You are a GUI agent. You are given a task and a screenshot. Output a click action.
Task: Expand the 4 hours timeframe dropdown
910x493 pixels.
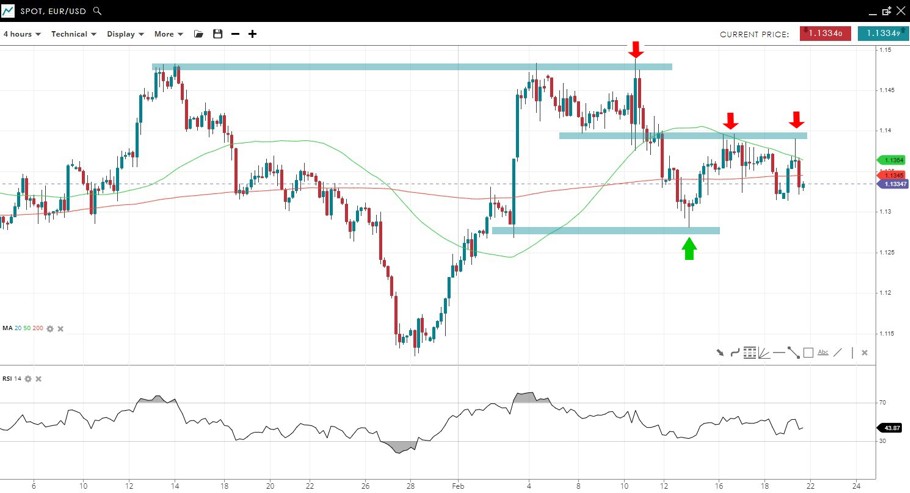pyautogui.click(x=22, y=34)
